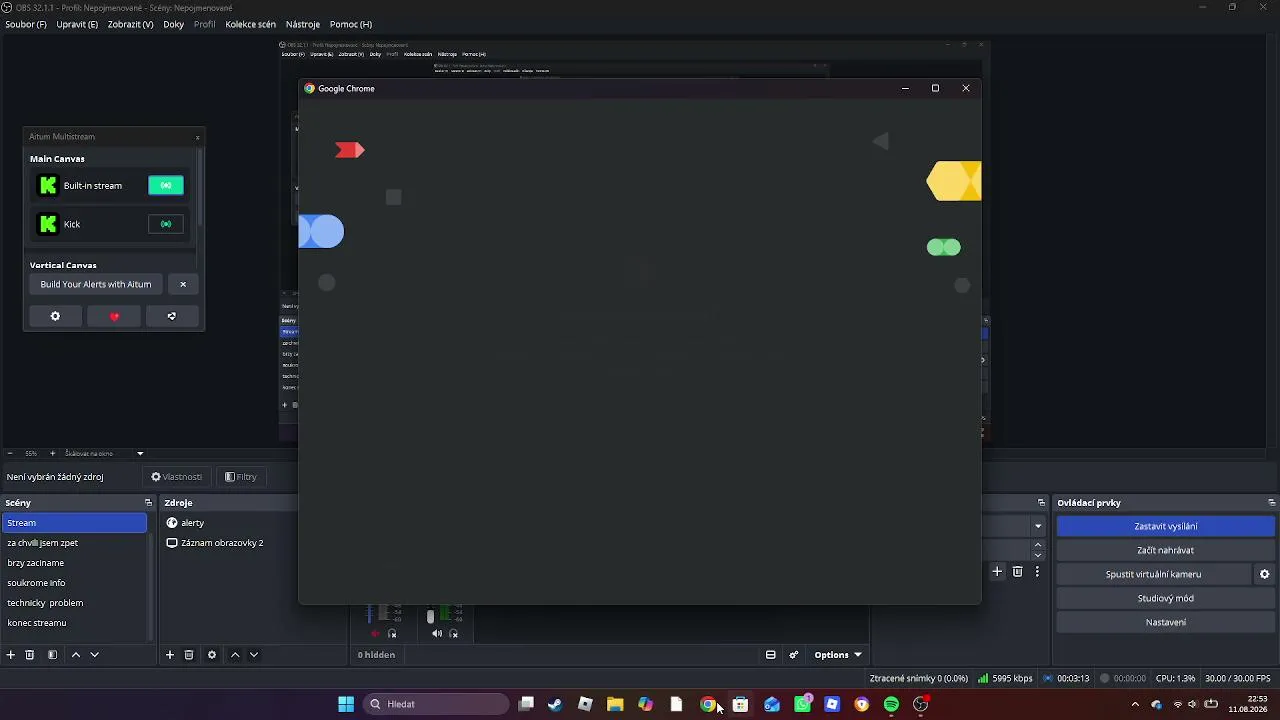Image resolution: width=1280 pixels, height=720 pixels.
Task: Open the Soubor menu
Action: point(26,24)
